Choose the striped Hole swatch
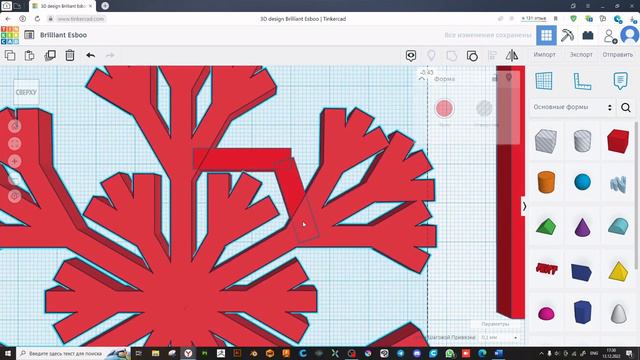The image size is (640, 360). [484, 108]
